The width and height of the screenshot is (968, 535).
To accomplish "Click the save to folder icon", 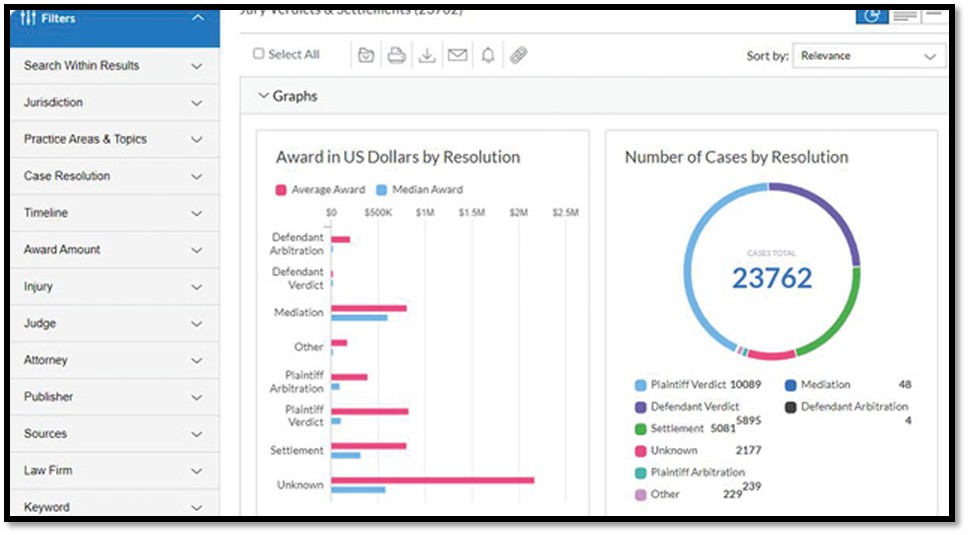I will pos(366,56).
